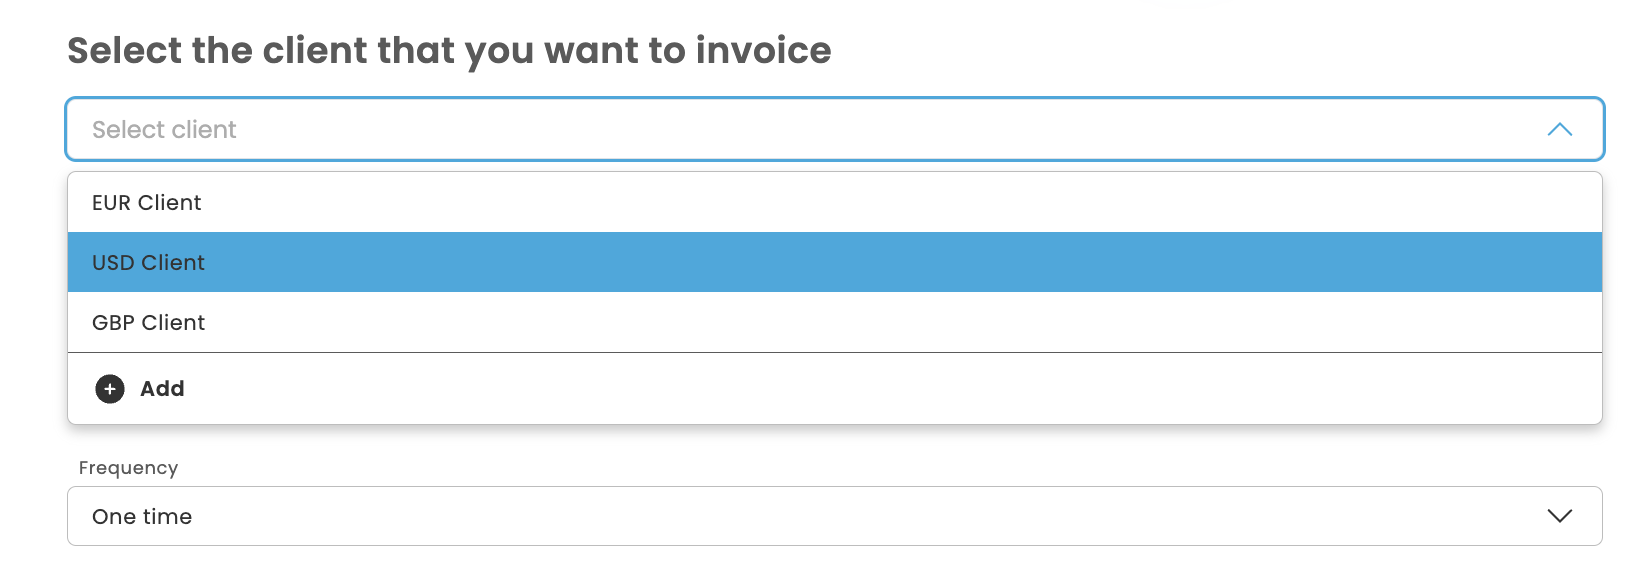Click blank space in the EUR Client row
1642x568 pixels.
[900, 203]
